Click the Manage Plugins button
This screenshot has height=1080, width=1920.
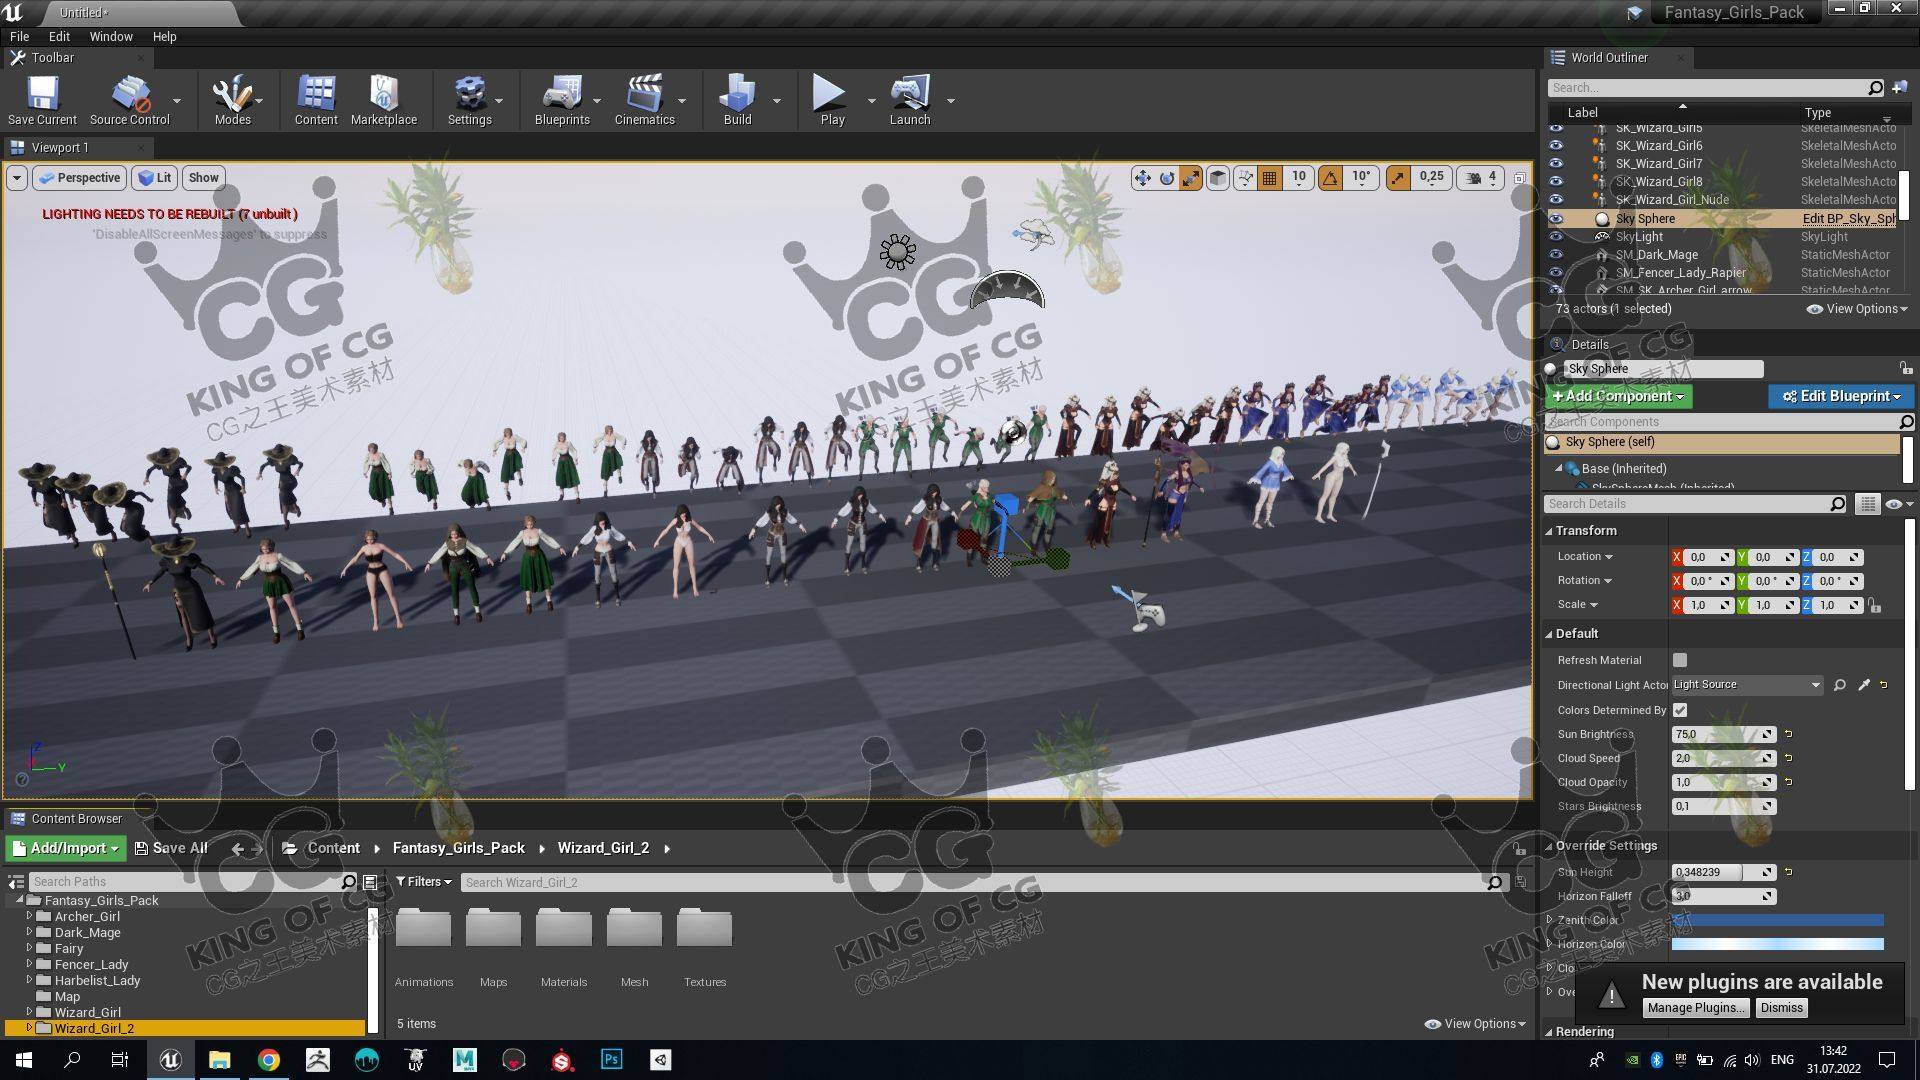[x=1694, y=1008]
